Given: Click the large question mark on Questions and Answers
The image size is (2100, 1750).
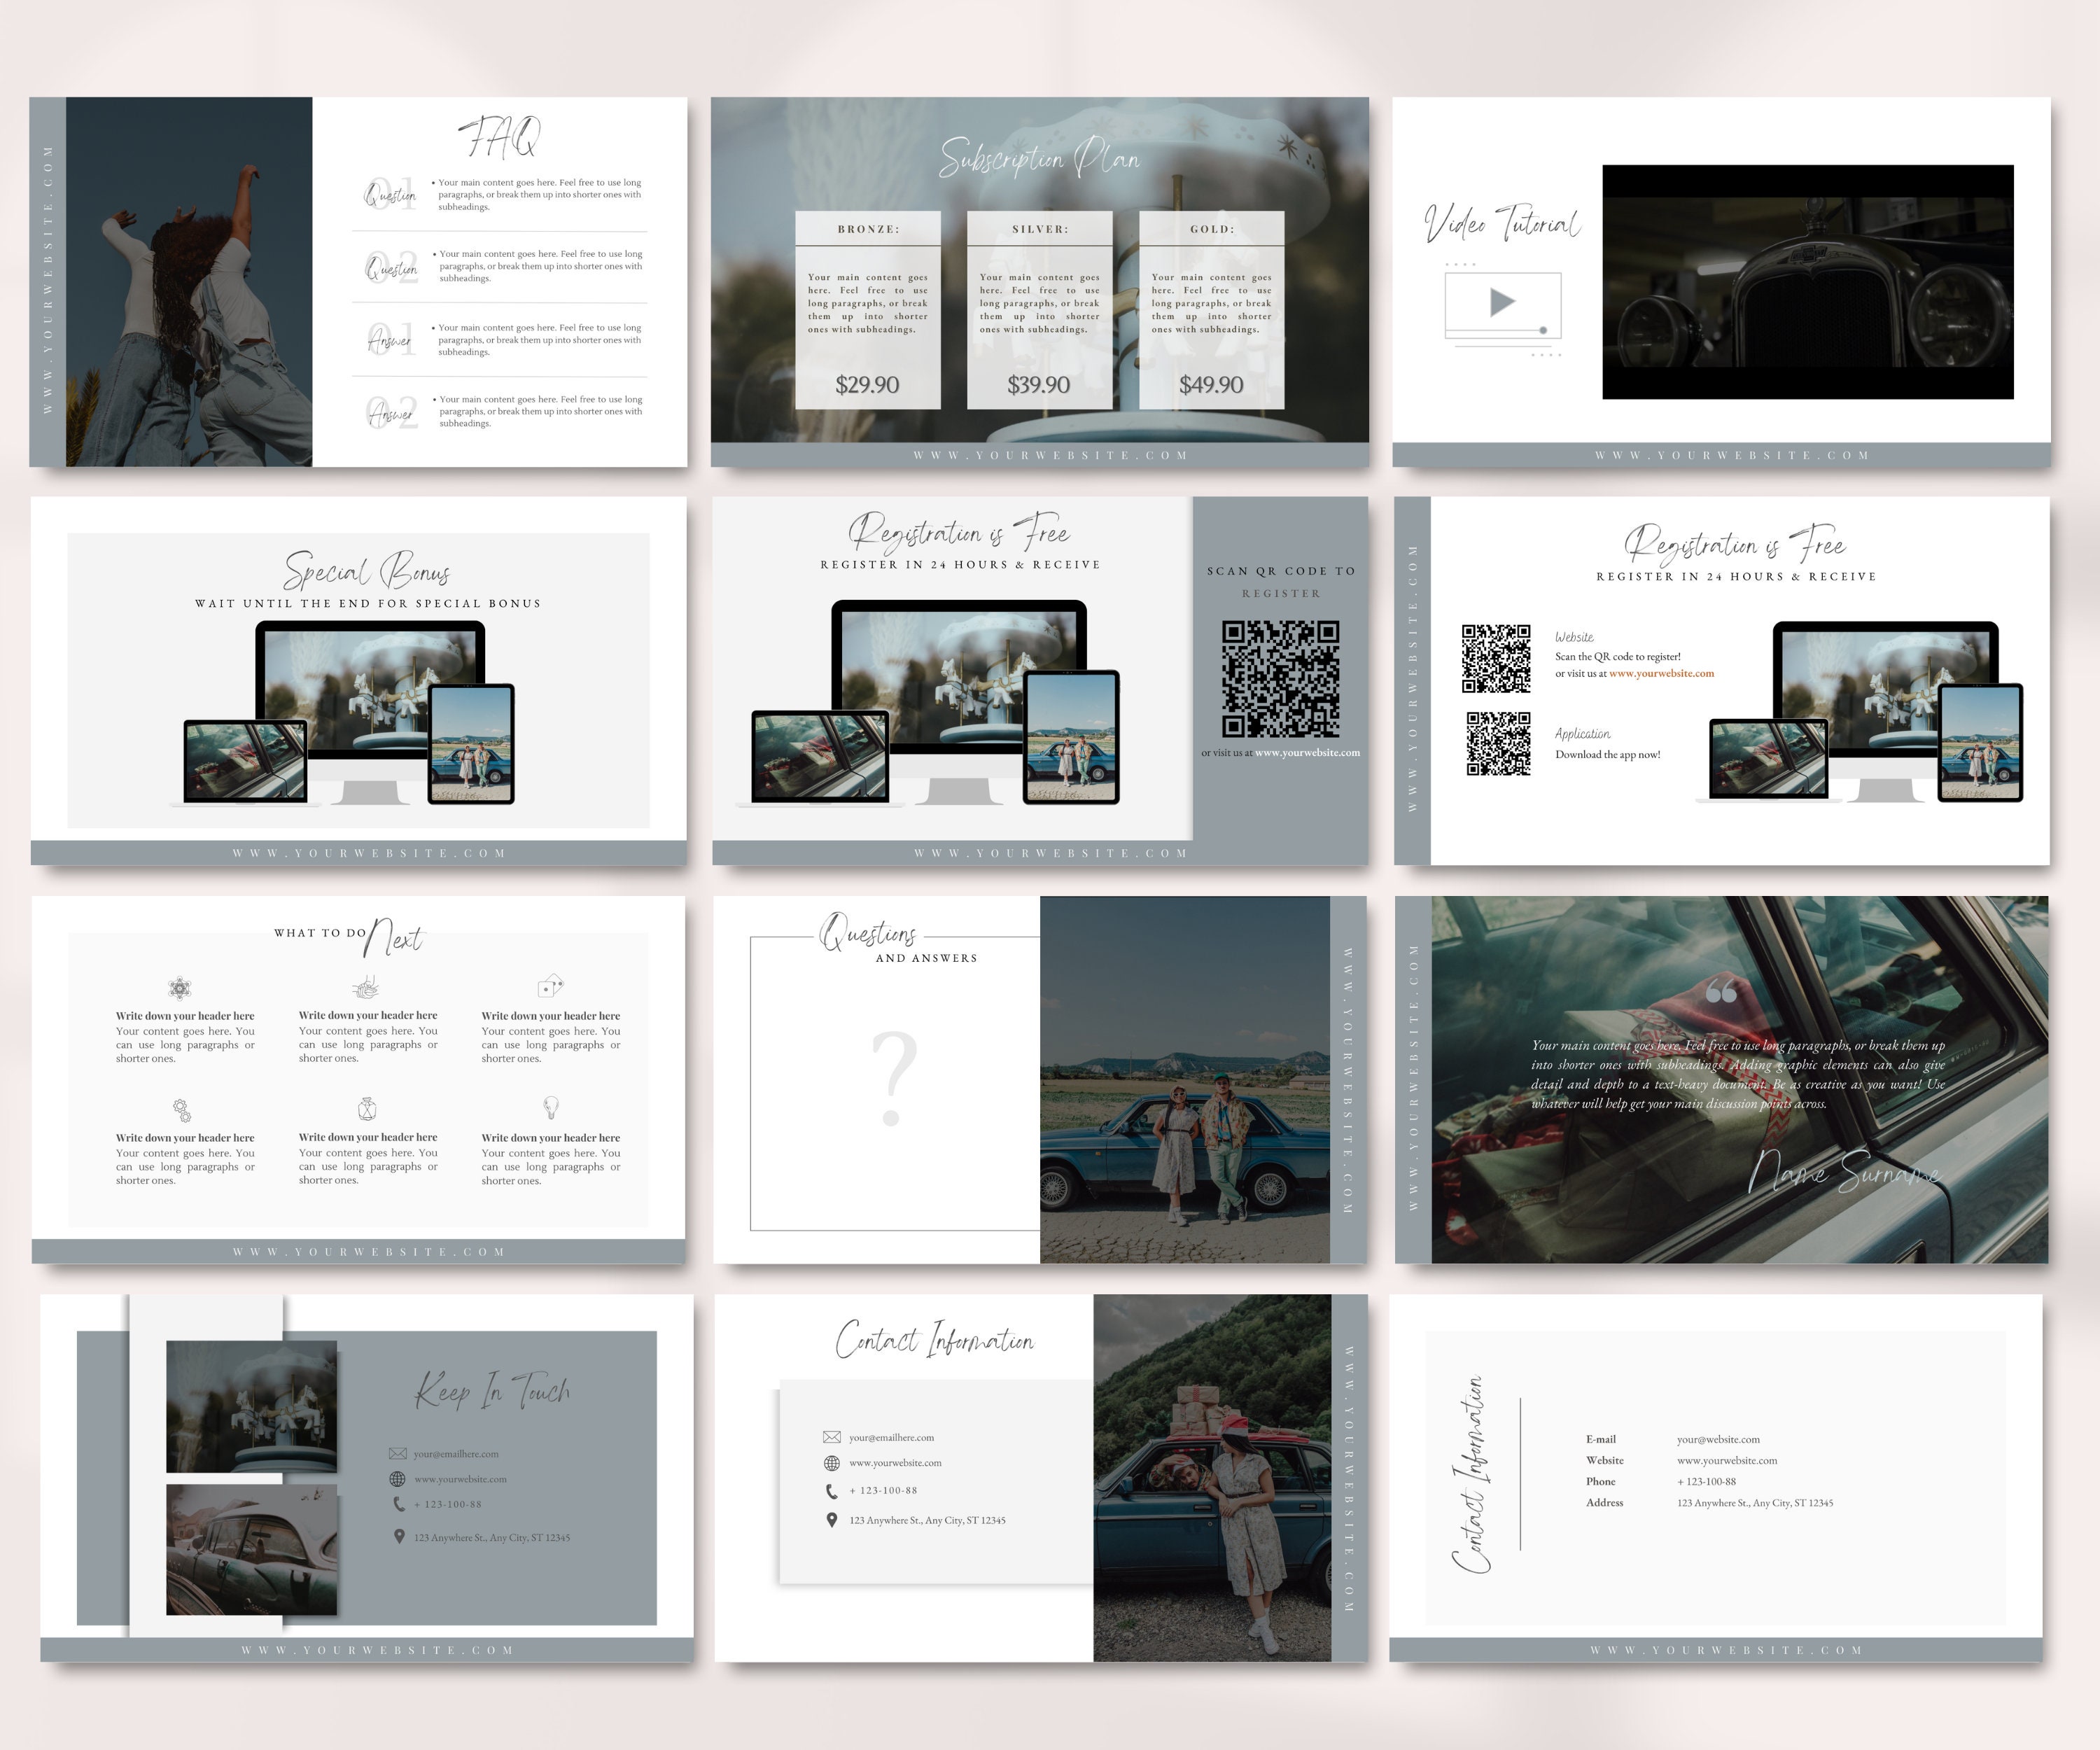Looking at the screenshot, I should click(x=894, y=1078).
